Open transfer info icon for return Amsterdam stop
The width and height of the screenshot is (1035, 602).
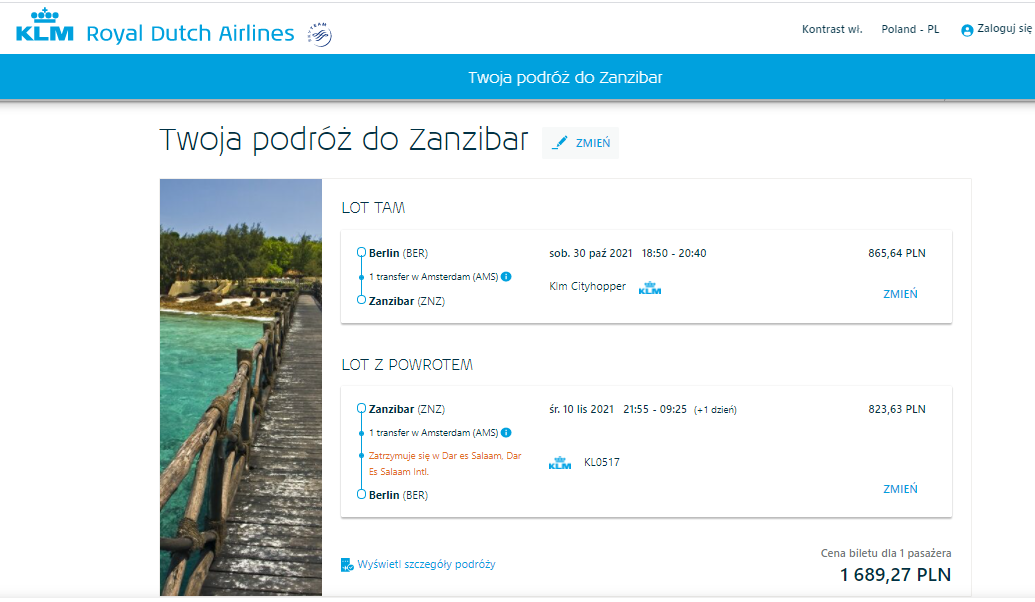click(x=506, y=432)
